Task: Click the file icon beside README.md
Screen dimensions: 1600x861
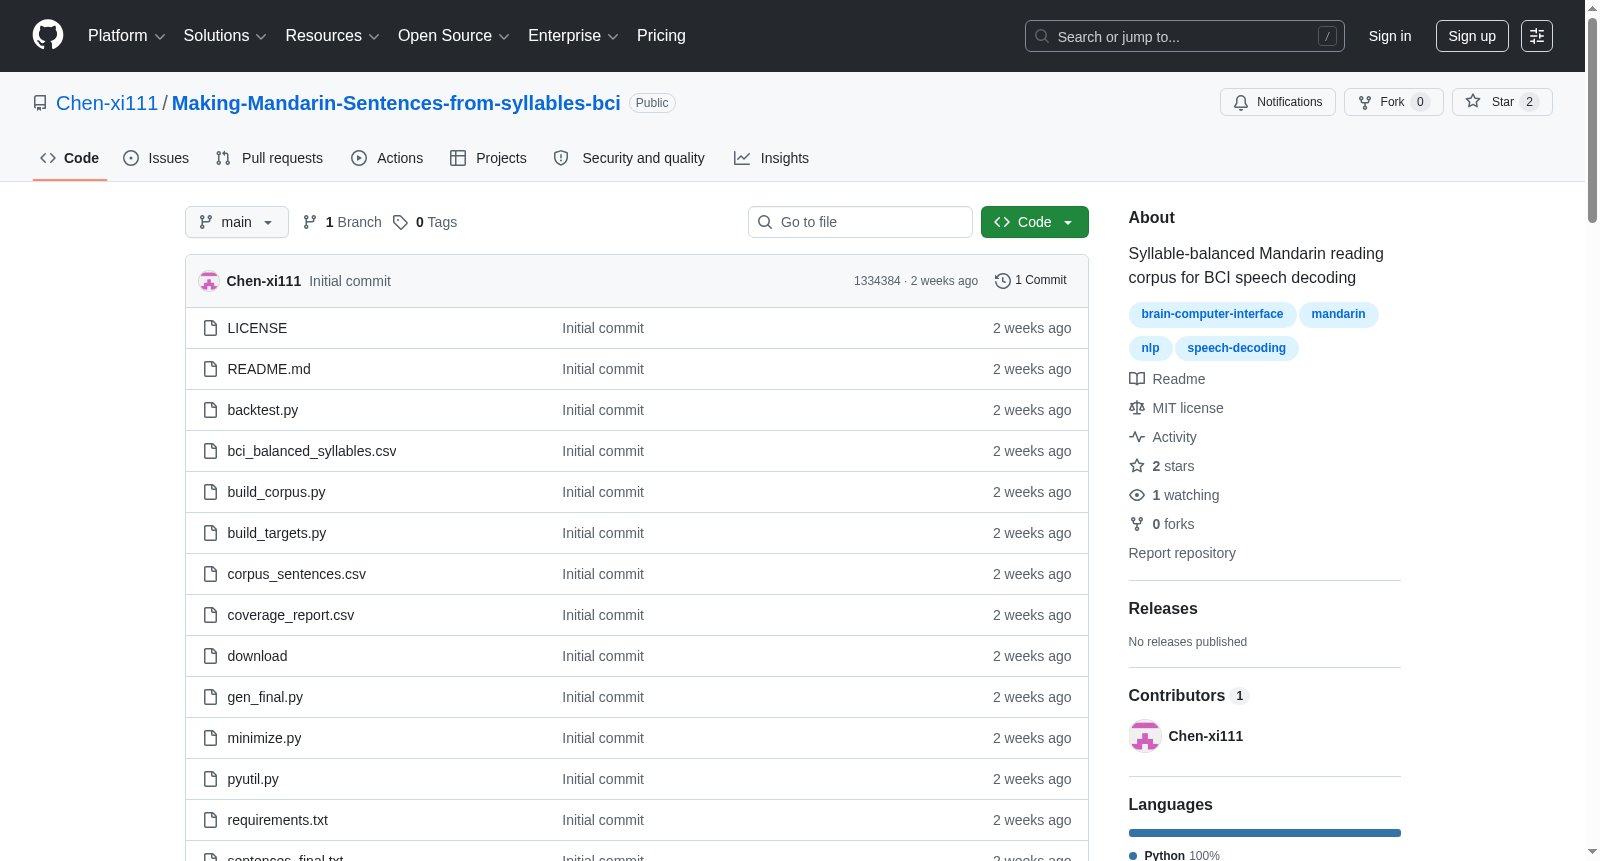Action: pyautogui.click(x=210, y=369)
